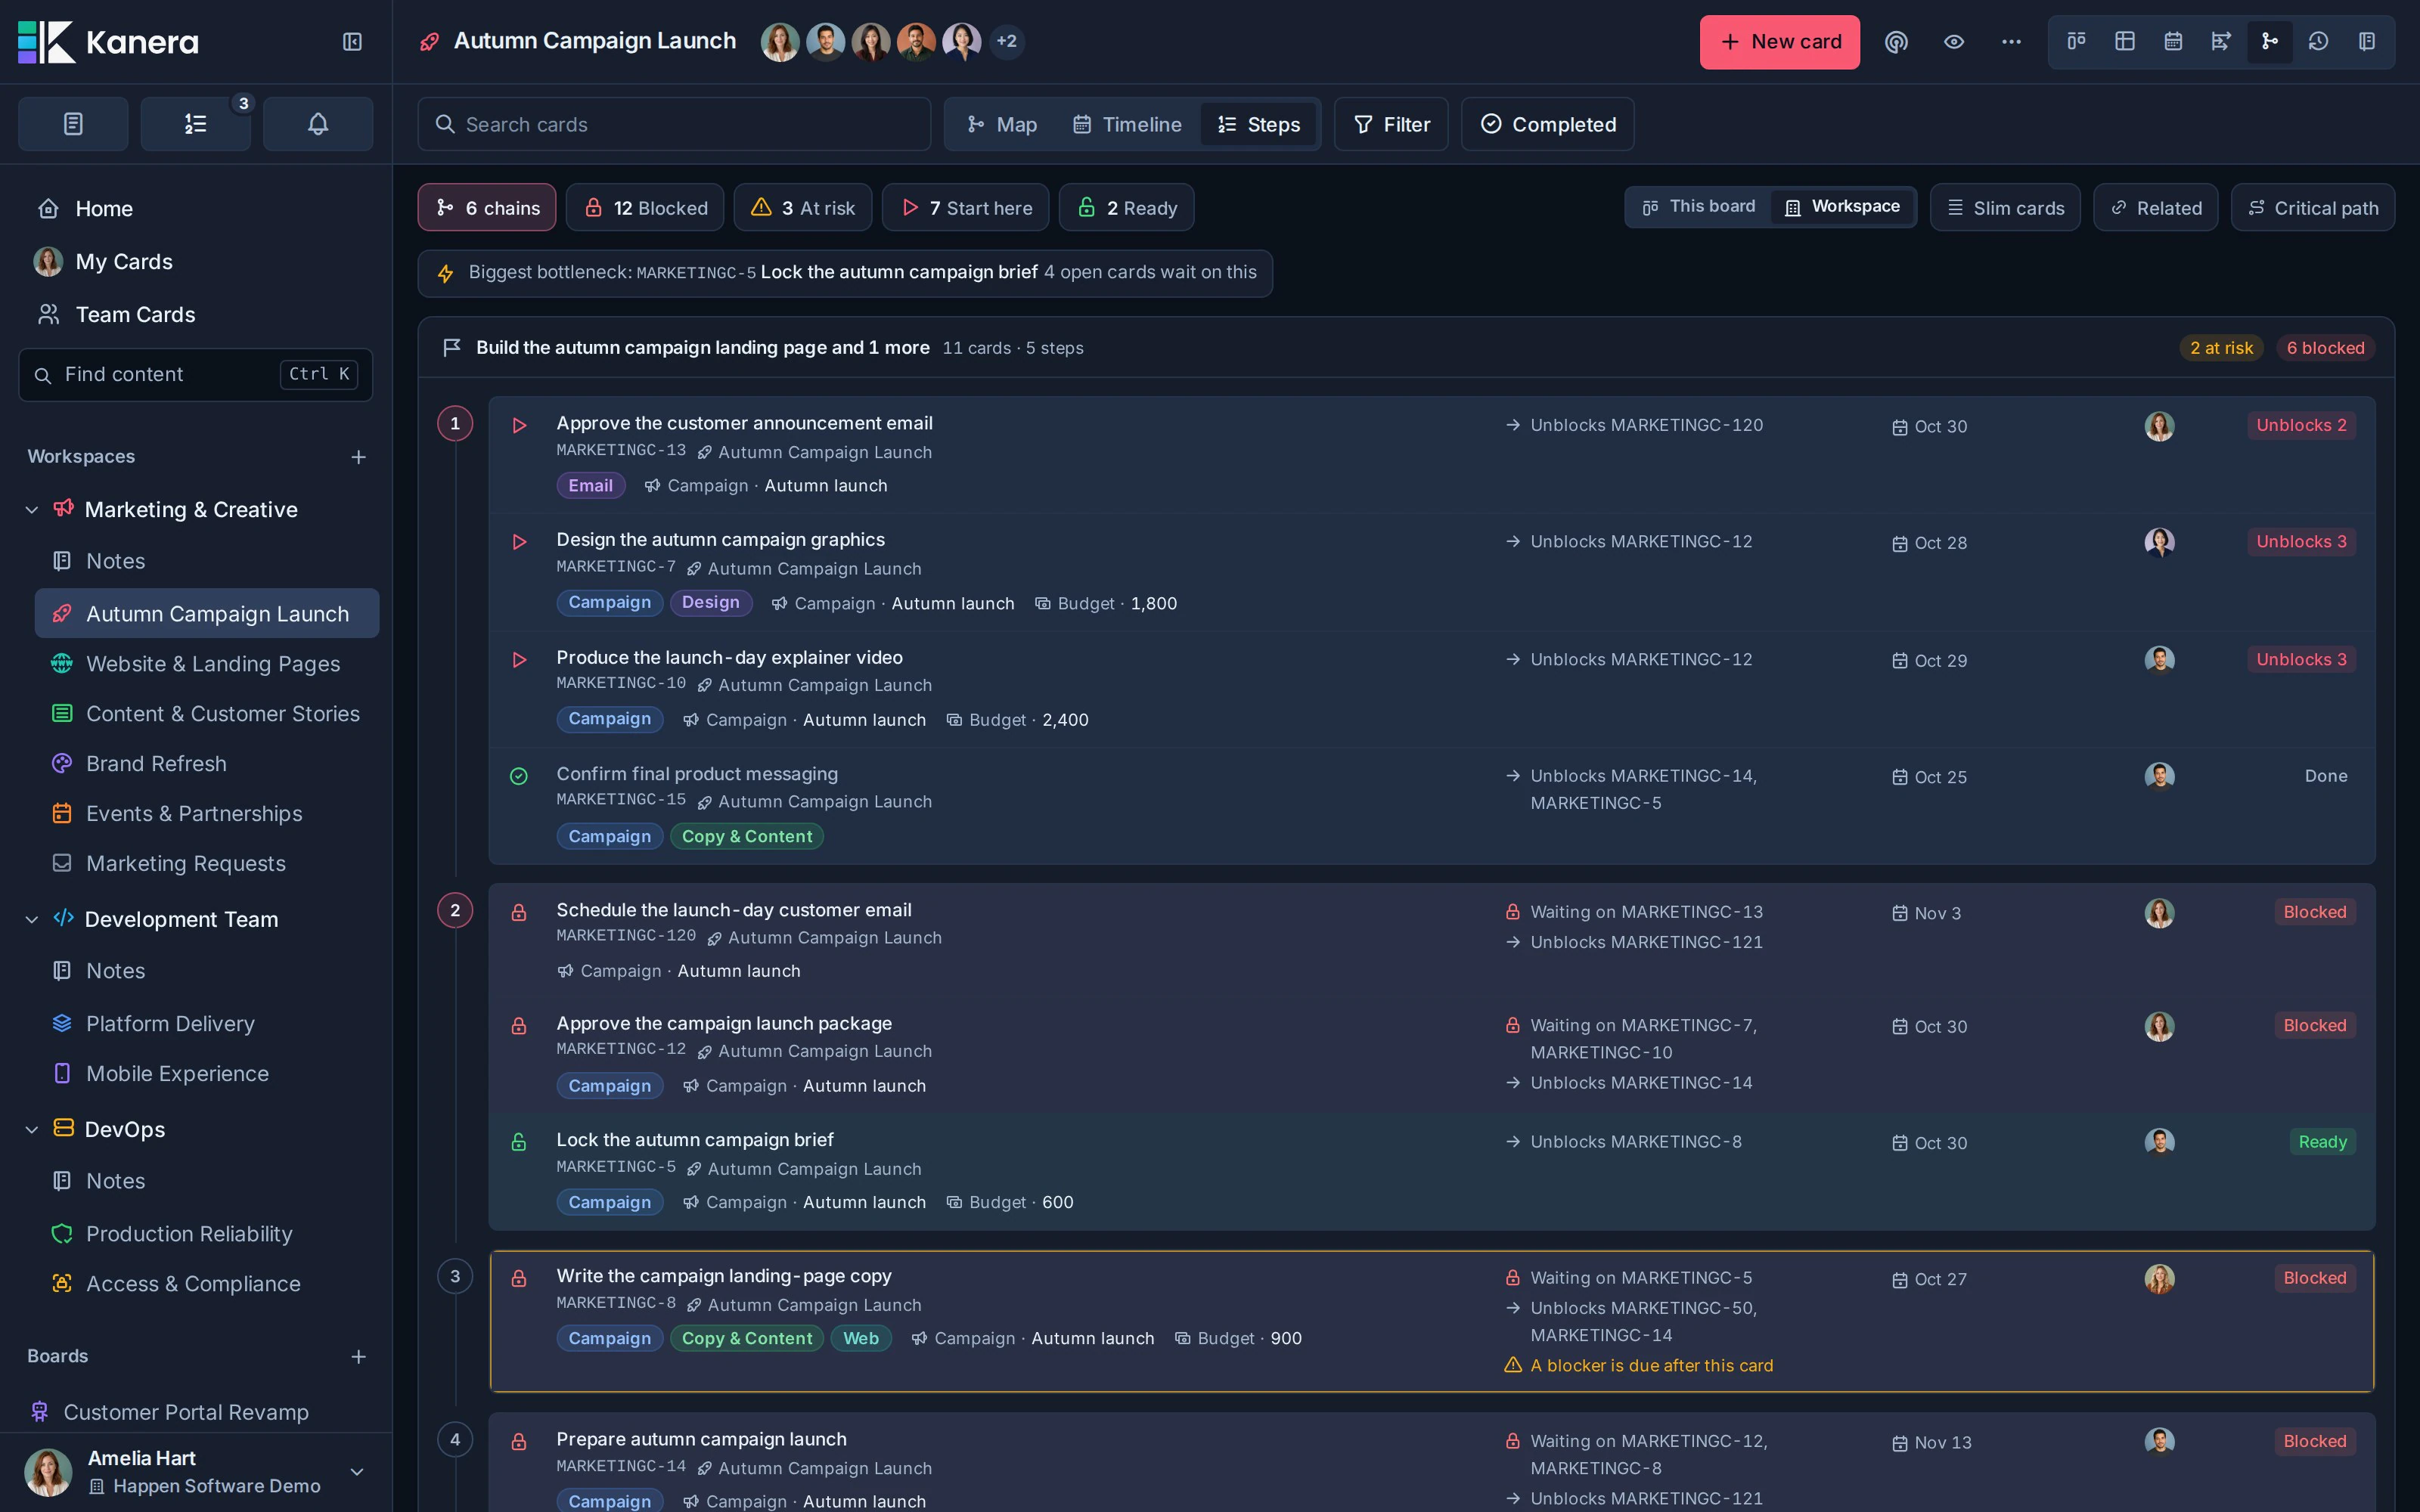The width and height of the screenshot is (2420, 1512).
Task: Switch to calendar view icon
Action: point(2173,42)
